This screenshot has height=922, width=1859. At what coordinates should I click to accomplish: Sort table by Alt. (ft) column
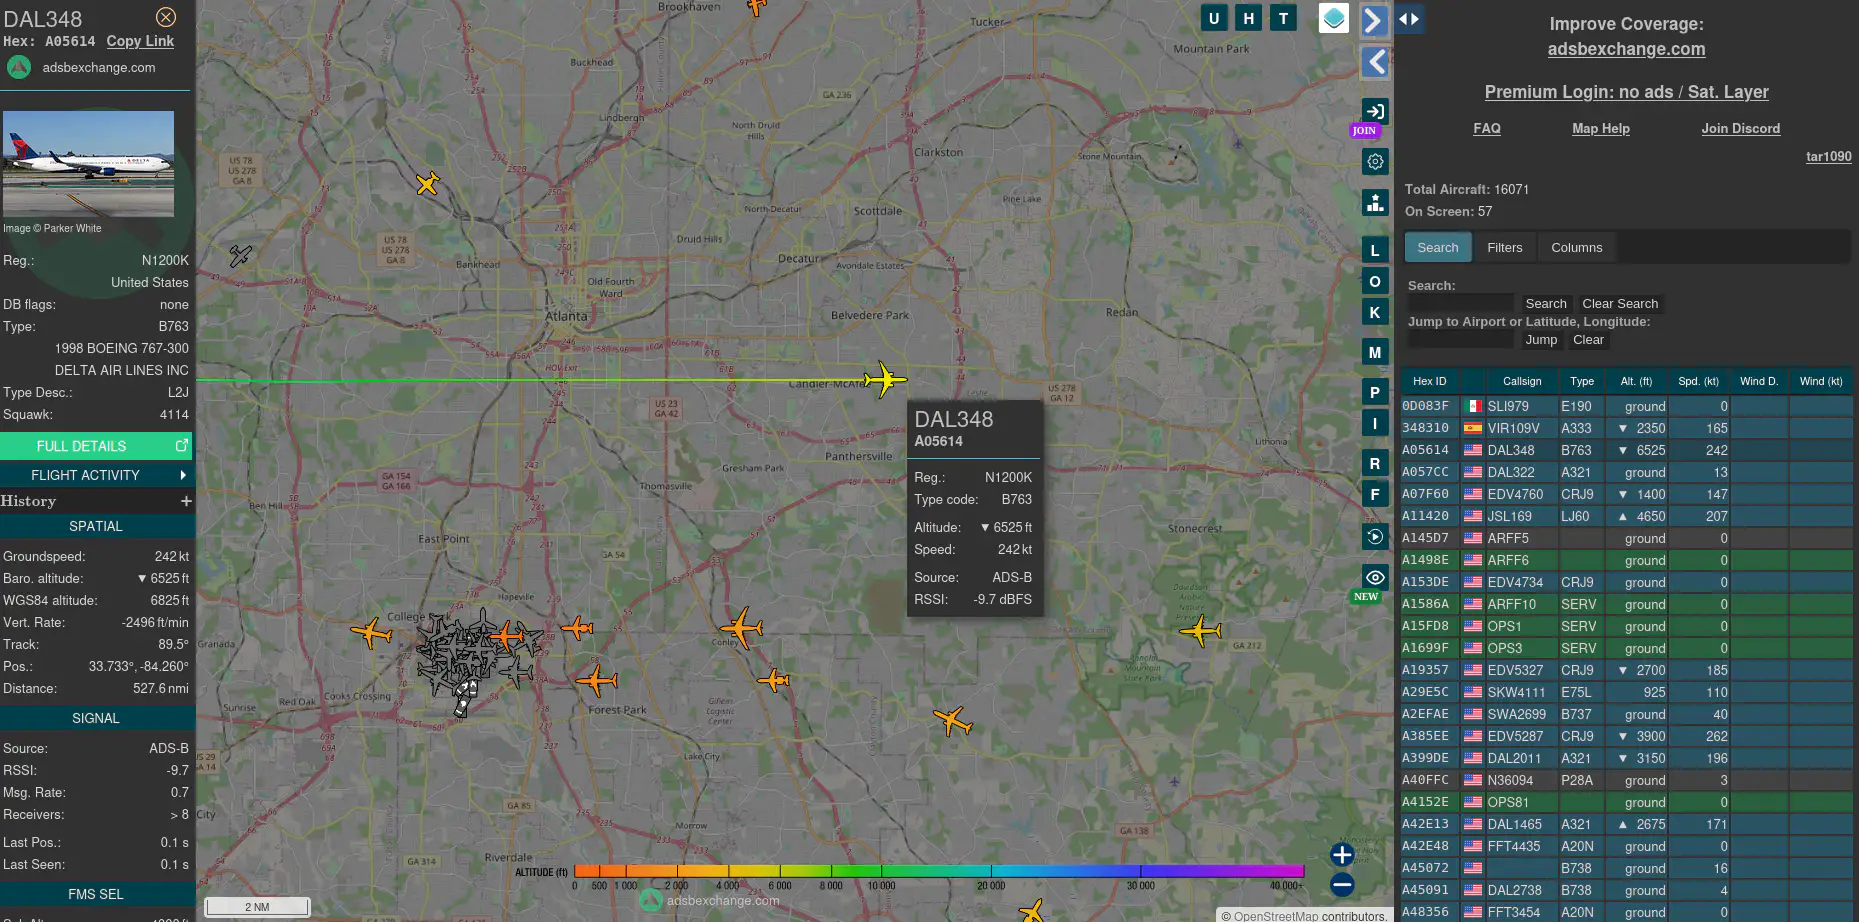[1636, 381]
